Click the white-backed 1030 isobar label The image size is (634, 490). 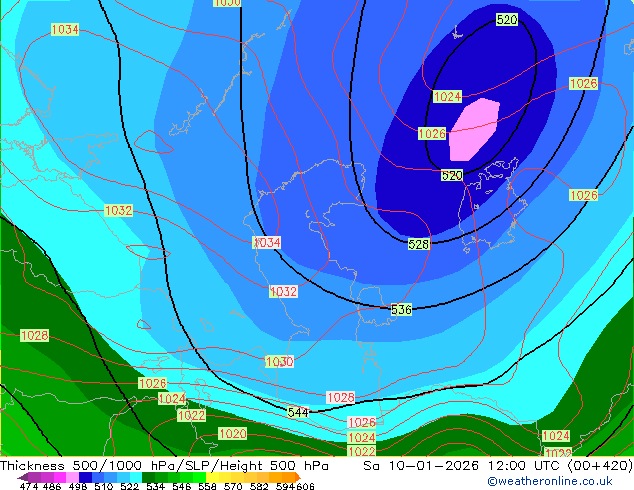[x=279, y=361]
